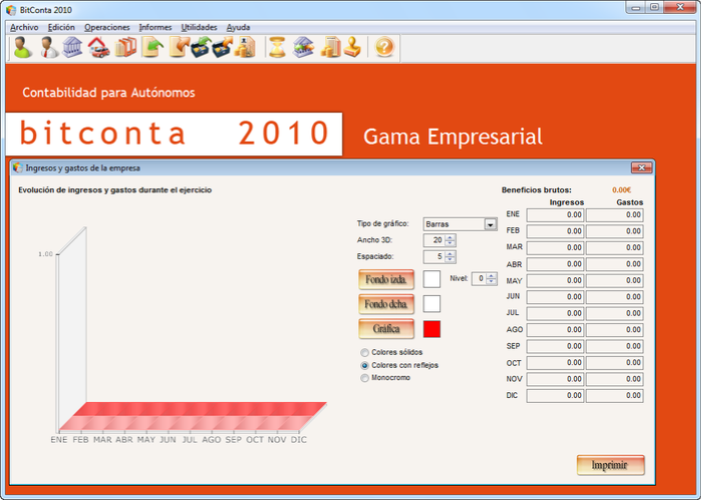
Task: Open the Edición menu
Action: coord(61,27)
